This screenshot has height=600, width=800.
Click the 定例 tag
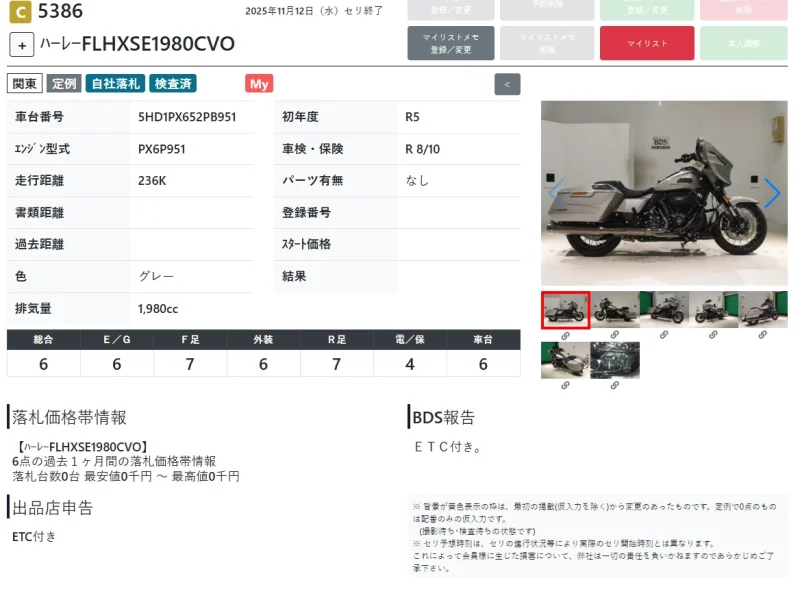(x=64, y=84)
